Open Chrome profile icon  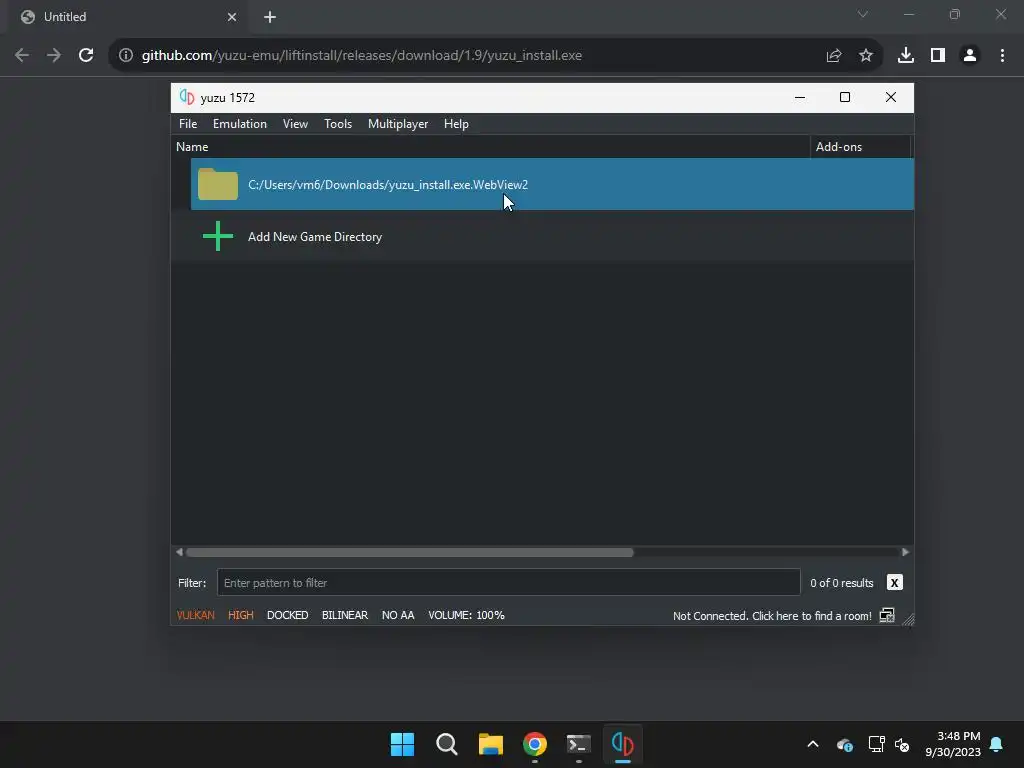(970, 56)
